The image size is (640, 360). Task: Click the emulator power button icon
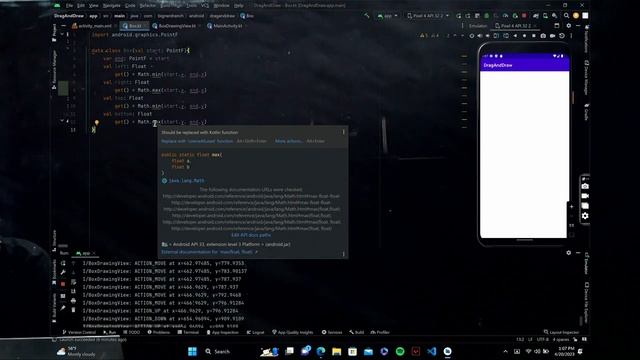coord(471,36)
